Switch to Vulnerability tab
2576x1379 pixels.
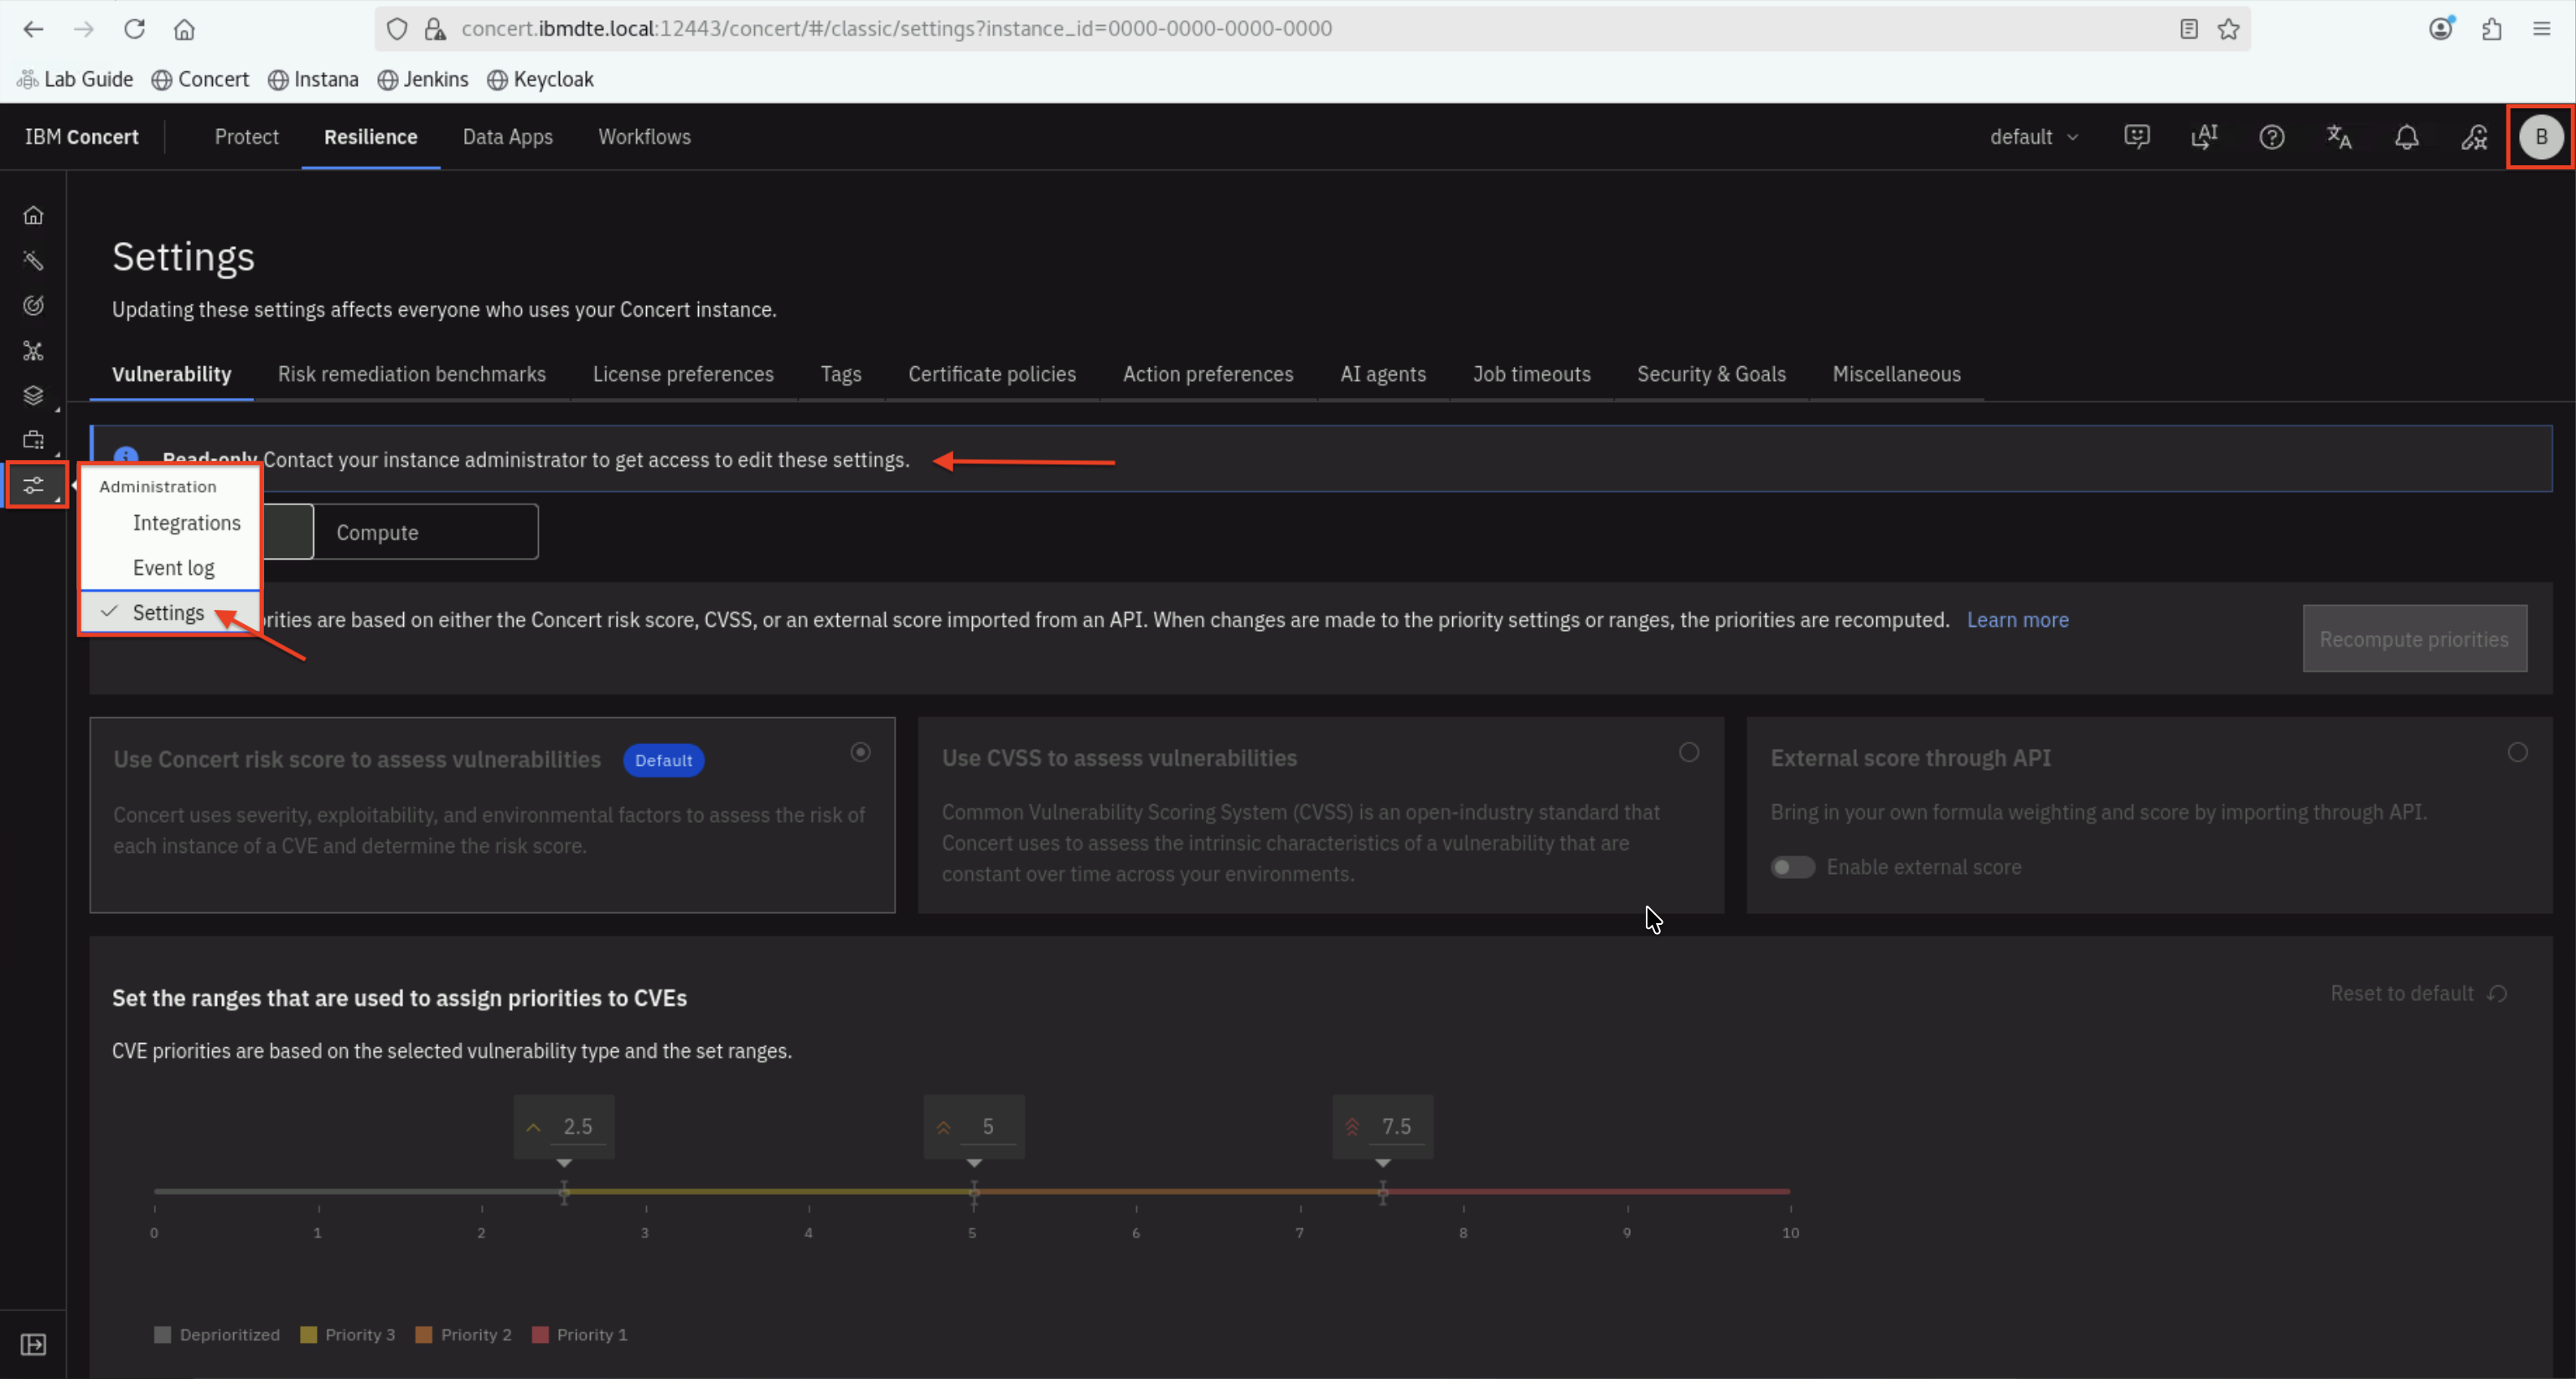point(171,374)
